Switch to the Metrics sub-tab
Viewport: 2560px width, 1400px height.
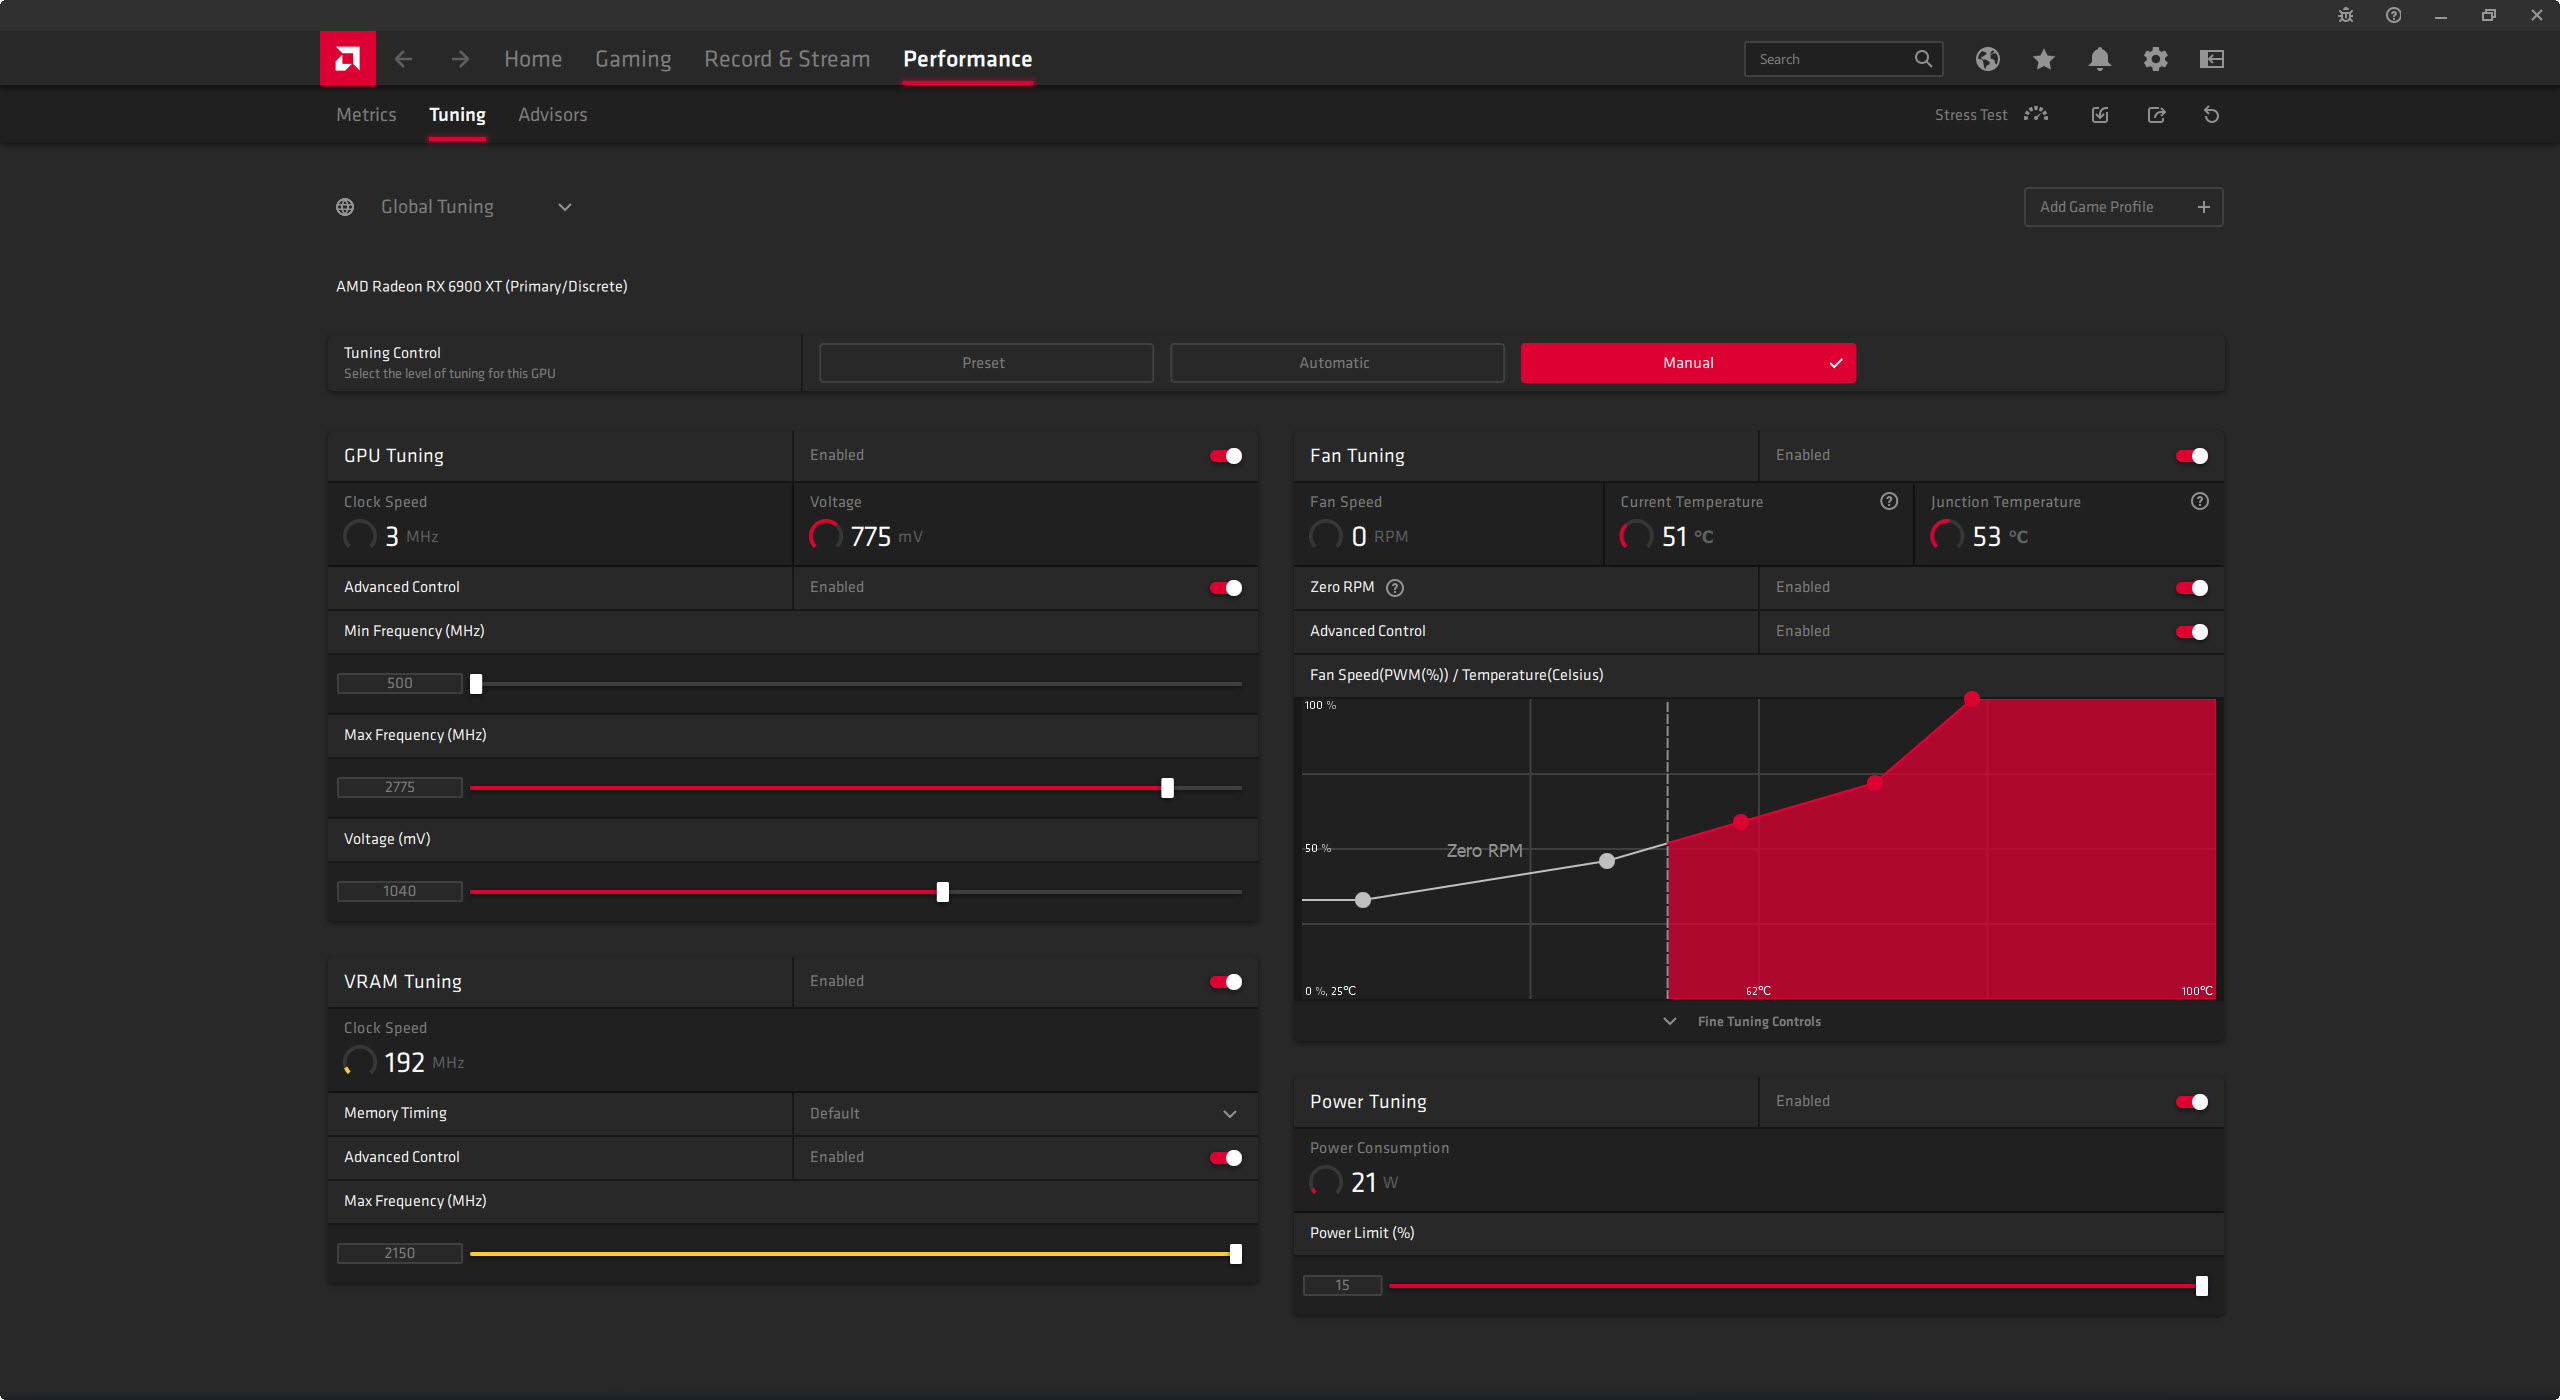366,115
